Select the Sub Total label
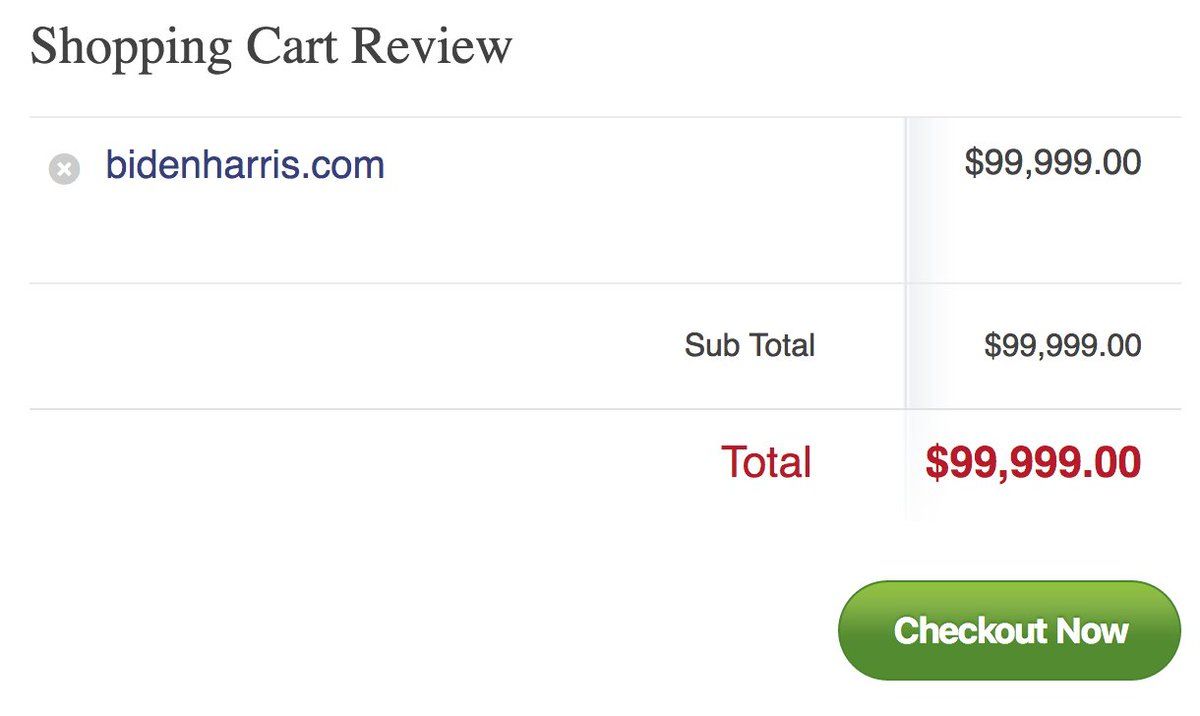 (749, 346)
